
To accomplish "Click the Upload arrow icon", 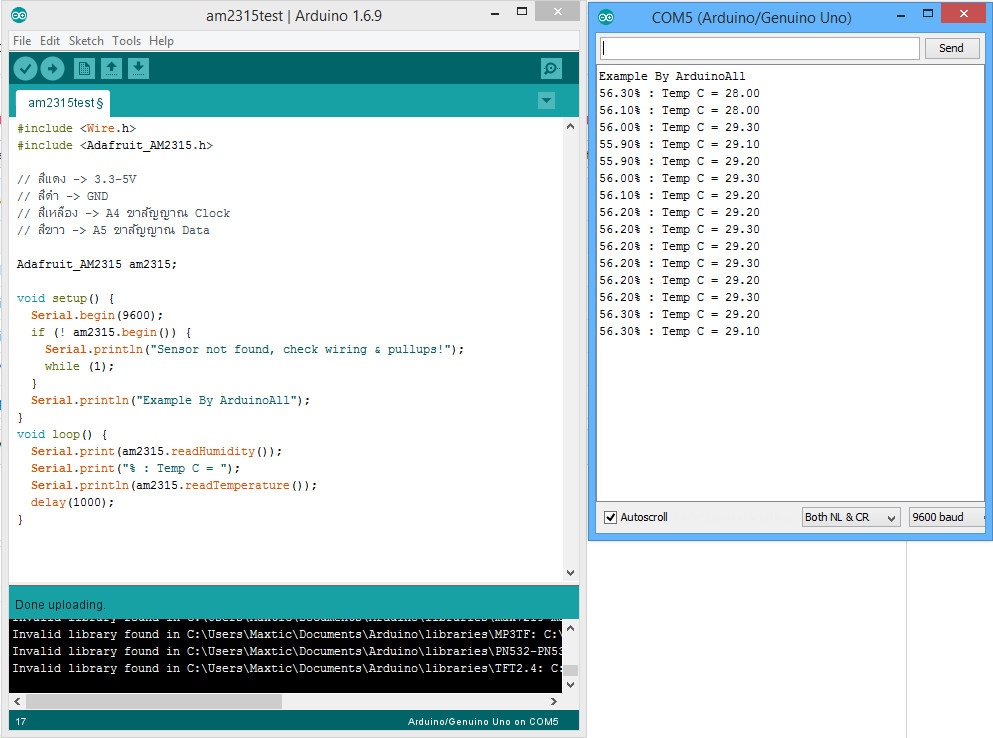I will click(53, 68).
